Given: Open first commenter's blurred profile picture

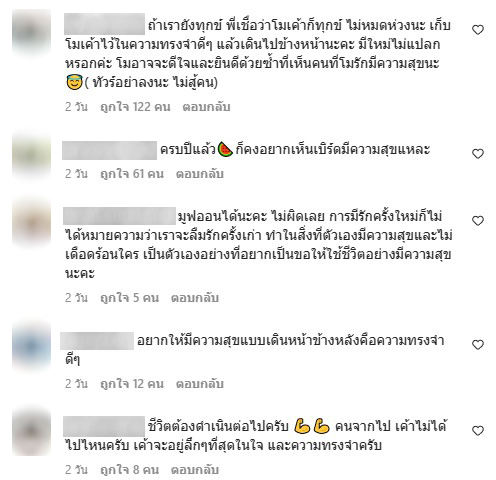Looking at the screenshot, I should click(x=32, y=31).
